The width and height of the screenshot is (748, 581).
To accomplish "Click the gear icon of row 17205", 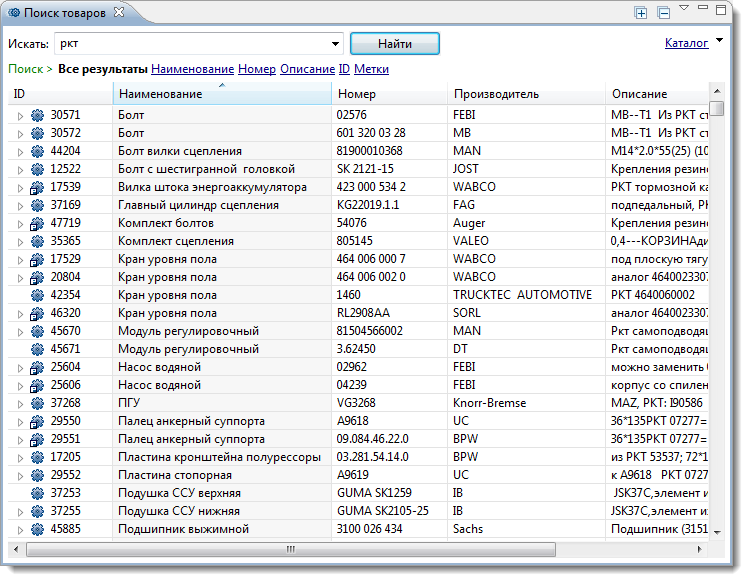I will pos(37,457).
